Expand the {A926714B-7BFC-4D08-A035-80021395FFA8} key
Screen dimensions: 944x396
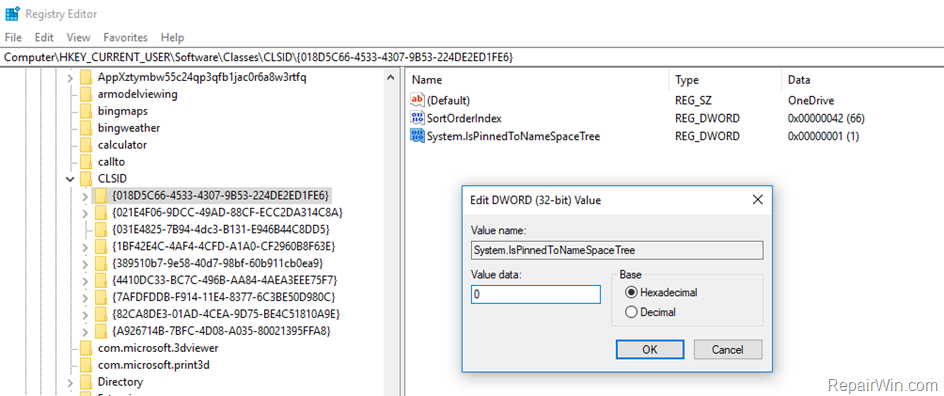[85, 331]
